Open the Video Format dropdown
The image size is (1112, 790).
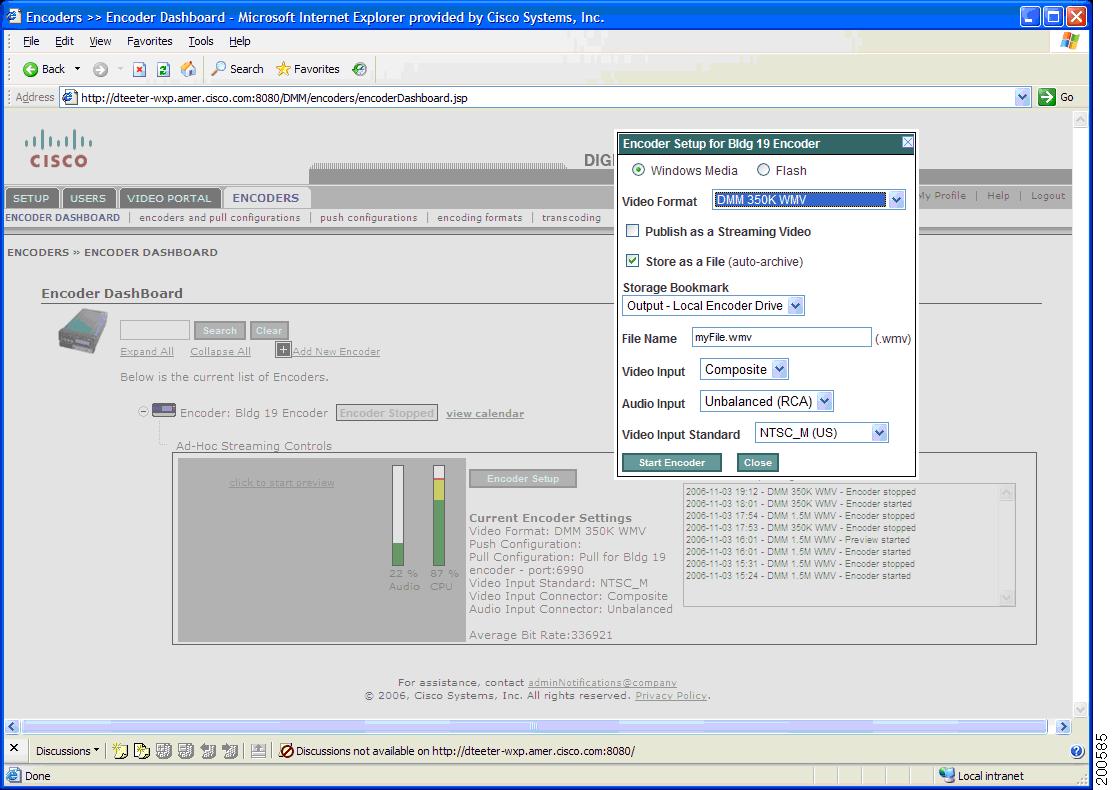click(x=897, y=199)
